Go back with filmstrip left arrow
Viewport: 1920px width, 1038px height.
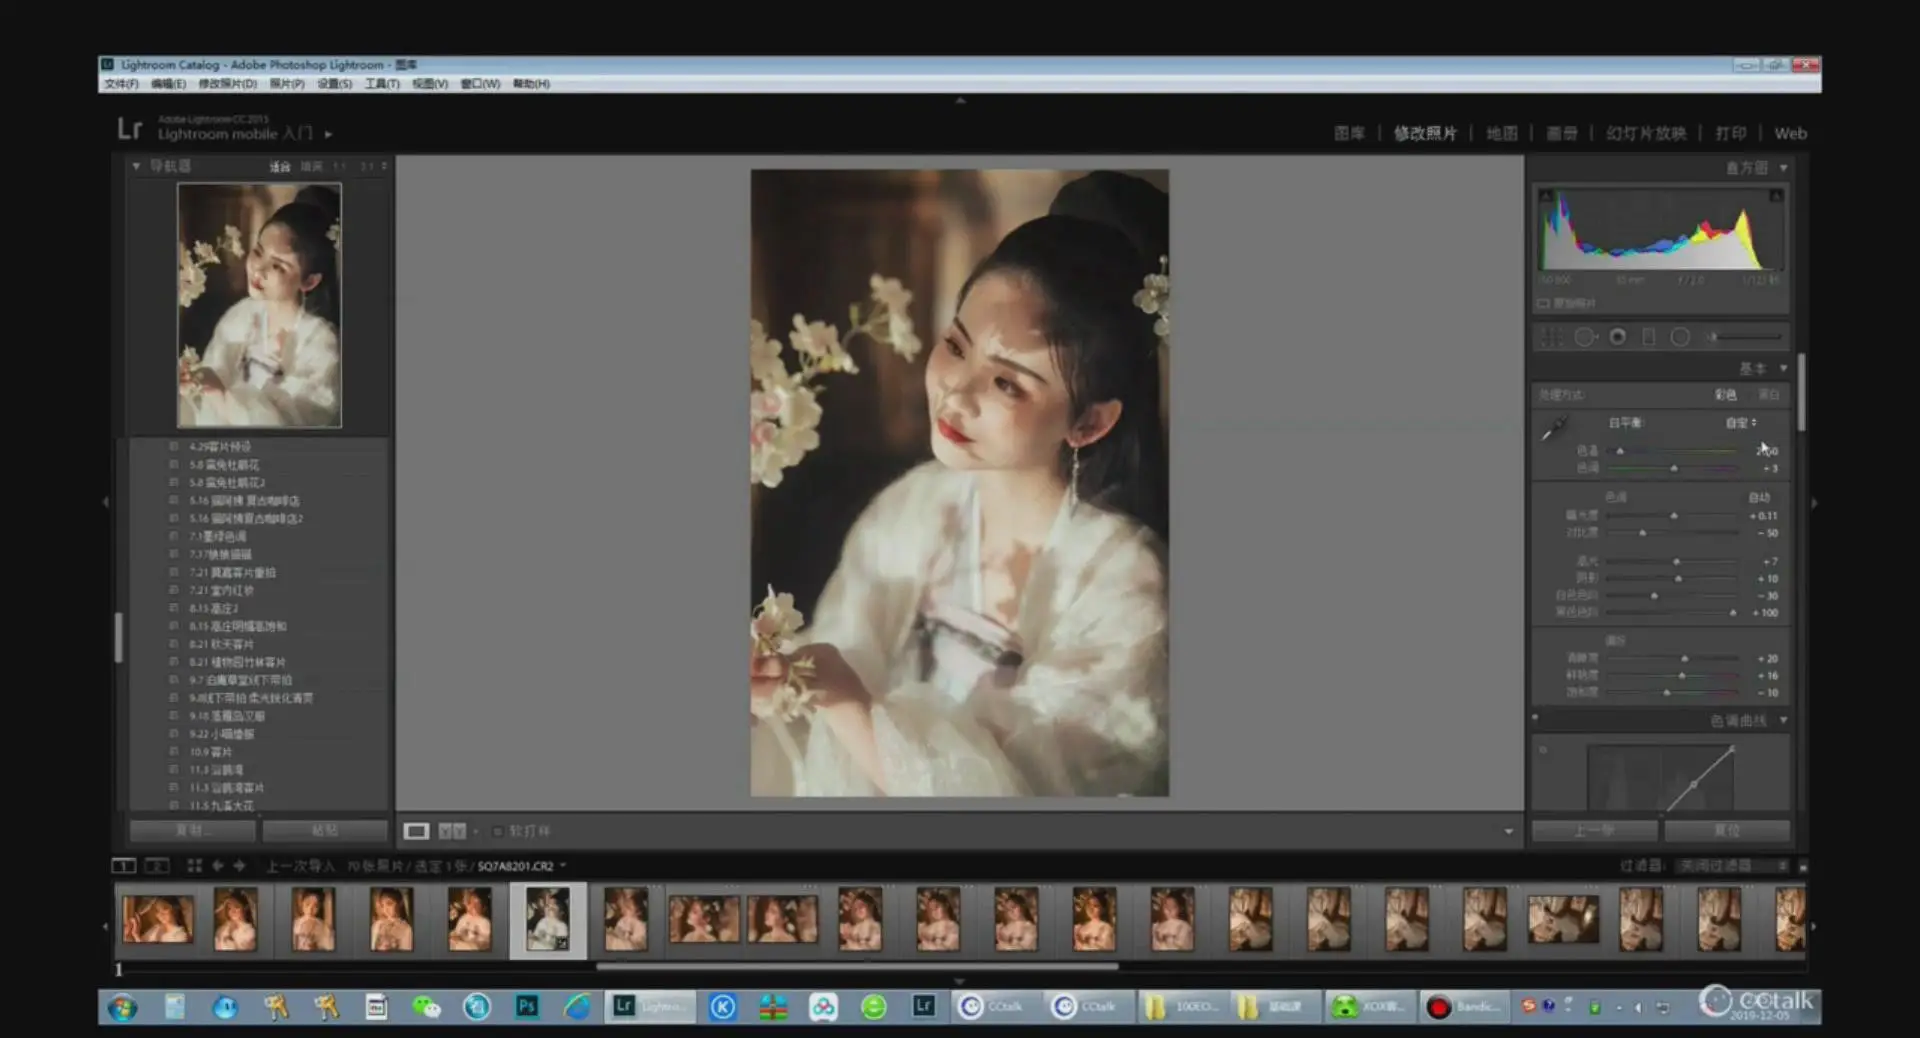pos(217,865)
